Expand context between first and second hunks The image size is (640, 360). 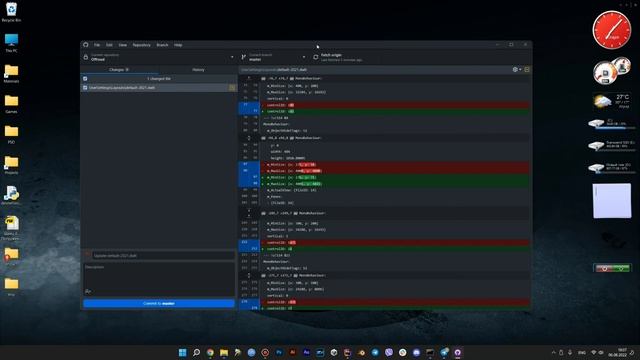[249, 138]
